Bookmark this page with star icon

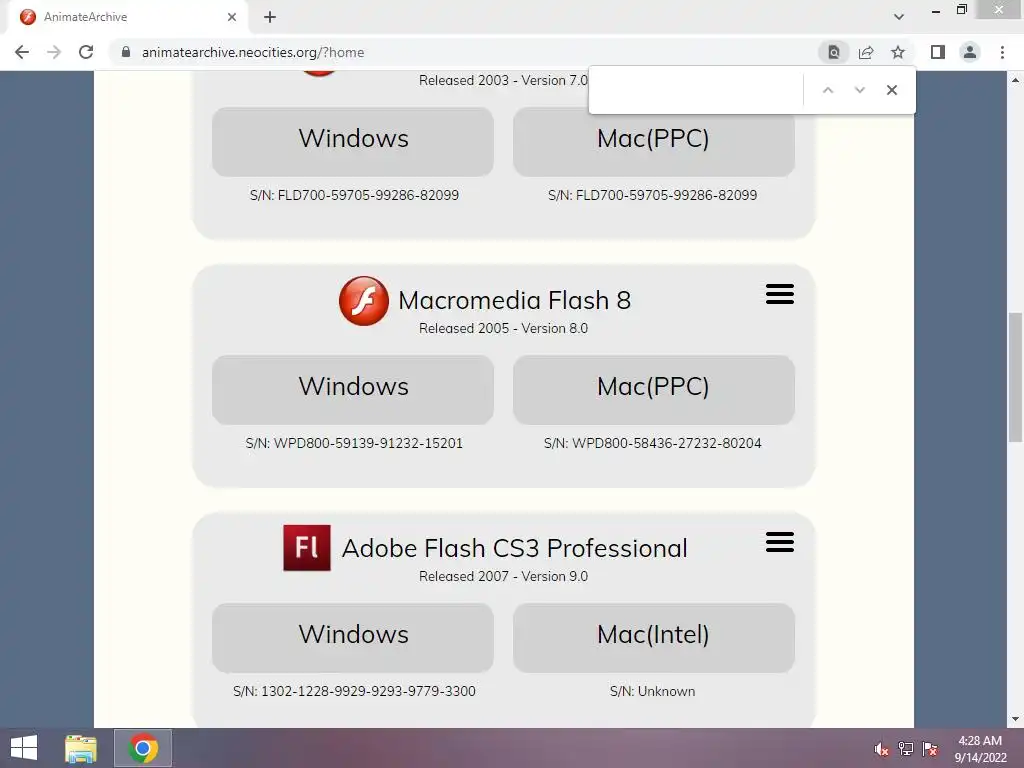898,52
